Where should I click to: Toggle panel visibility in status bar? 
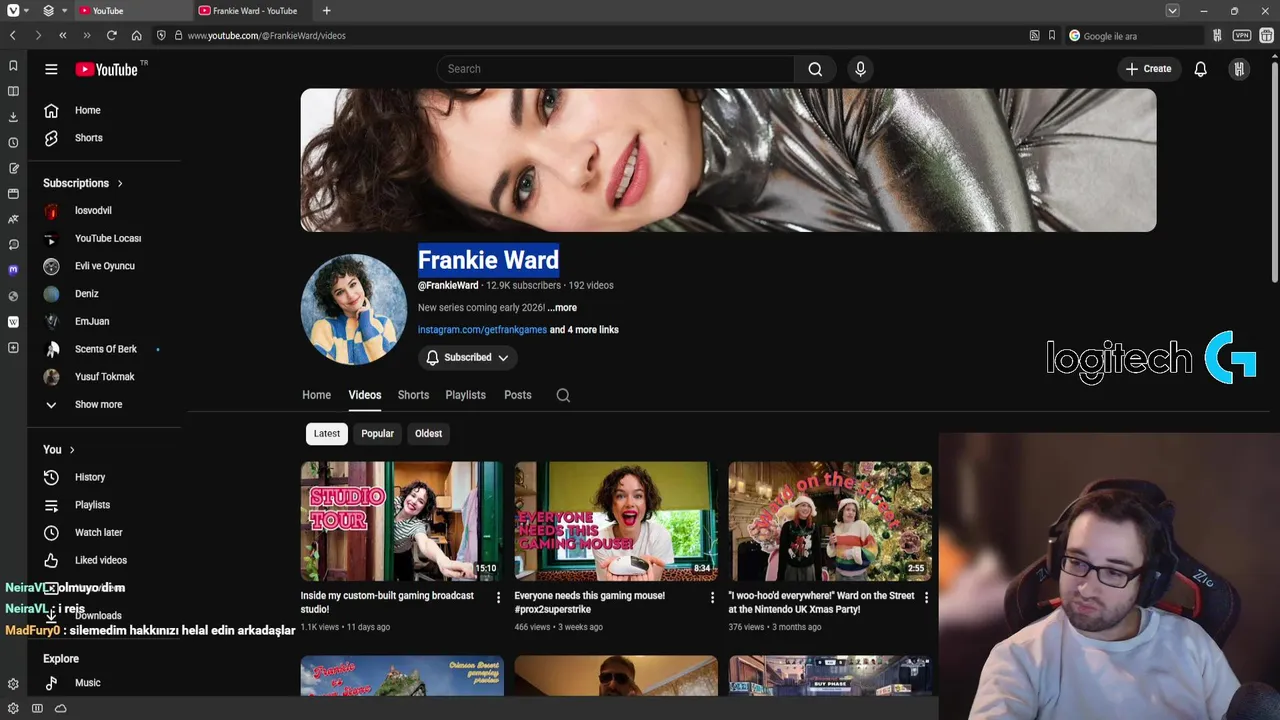37,708
